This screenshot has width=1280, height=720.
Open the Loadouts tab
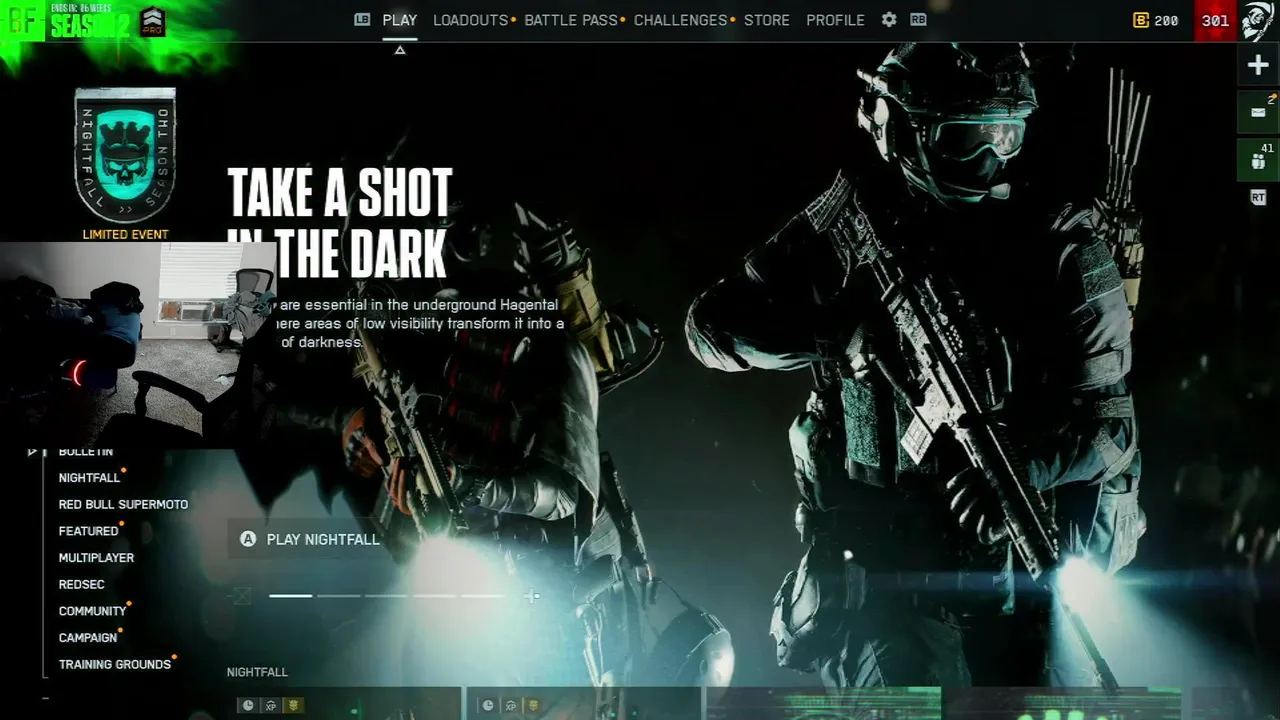point(471,20)
